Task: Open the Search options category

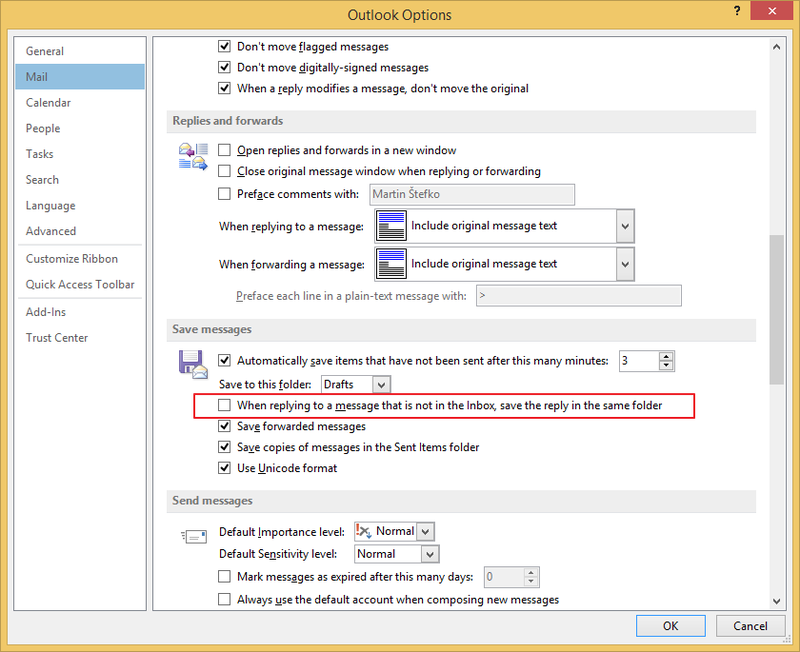Action: [x=80, y=180]
